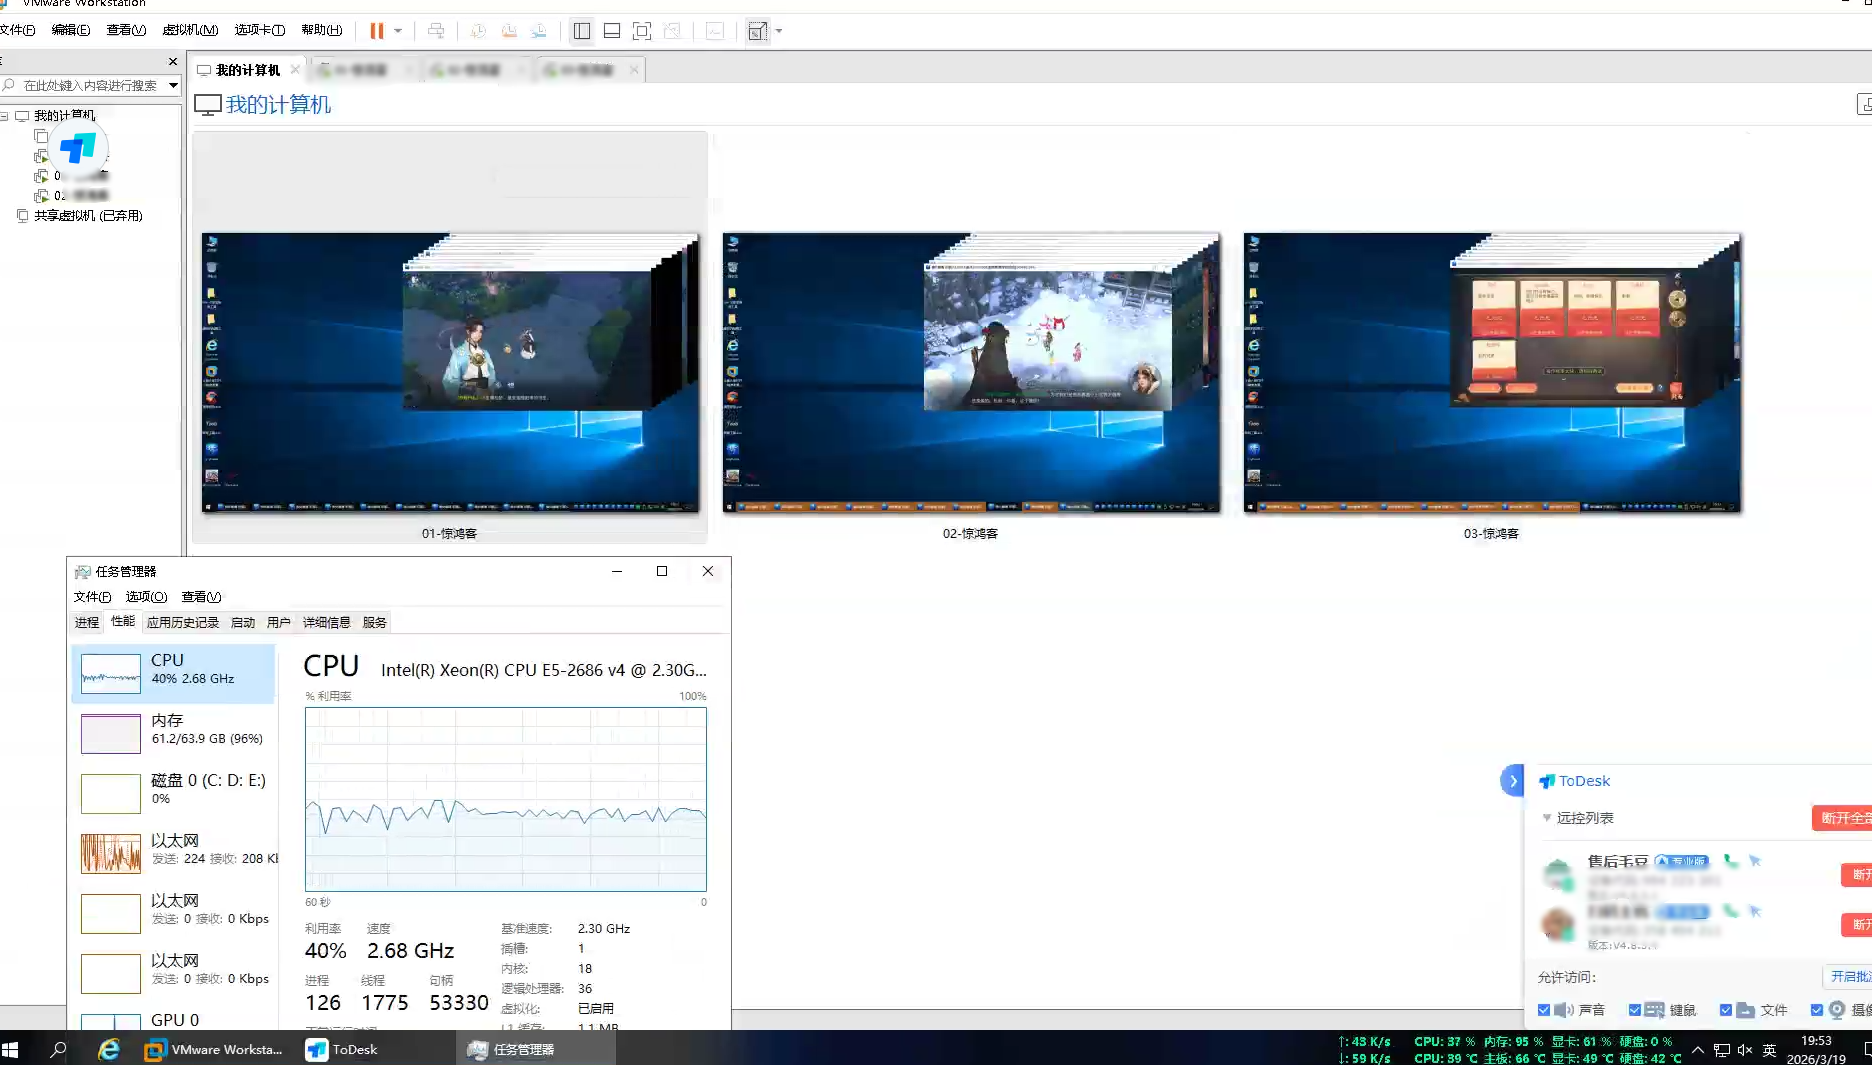This screenshot has height=1065, width=1872.
Task: Select the 内存 memory item in Task Manager
Action: 173,729
